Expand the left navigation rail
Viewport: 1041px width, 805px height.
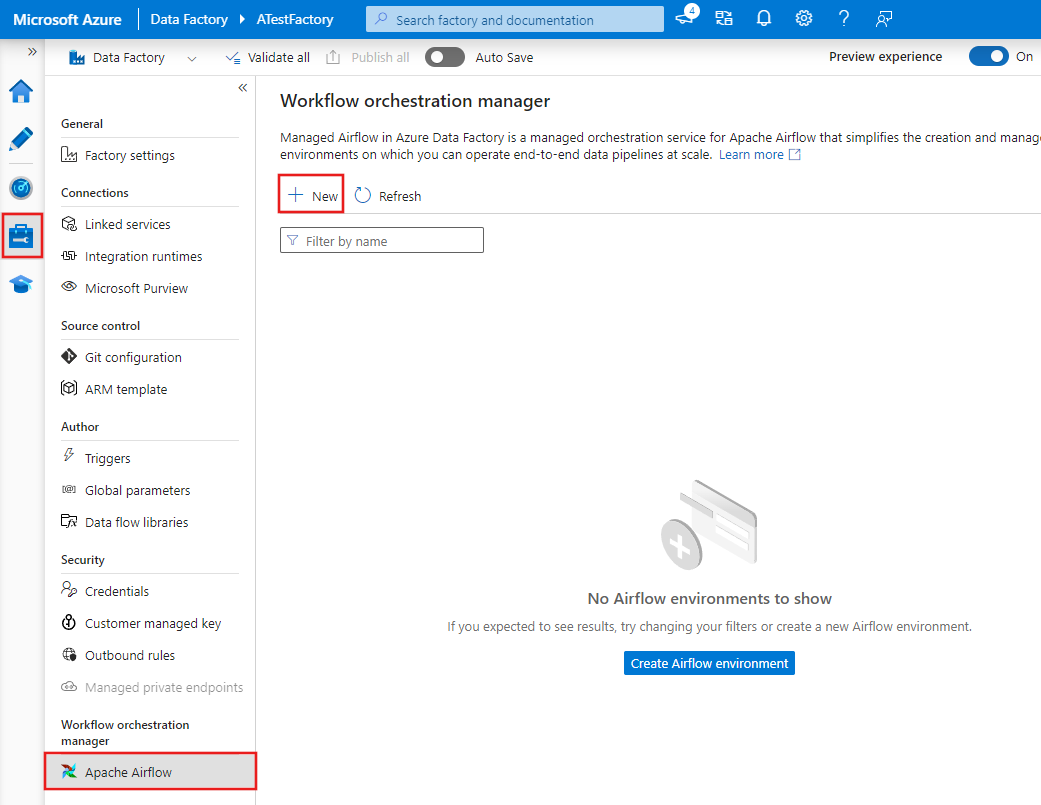point(32,52)
